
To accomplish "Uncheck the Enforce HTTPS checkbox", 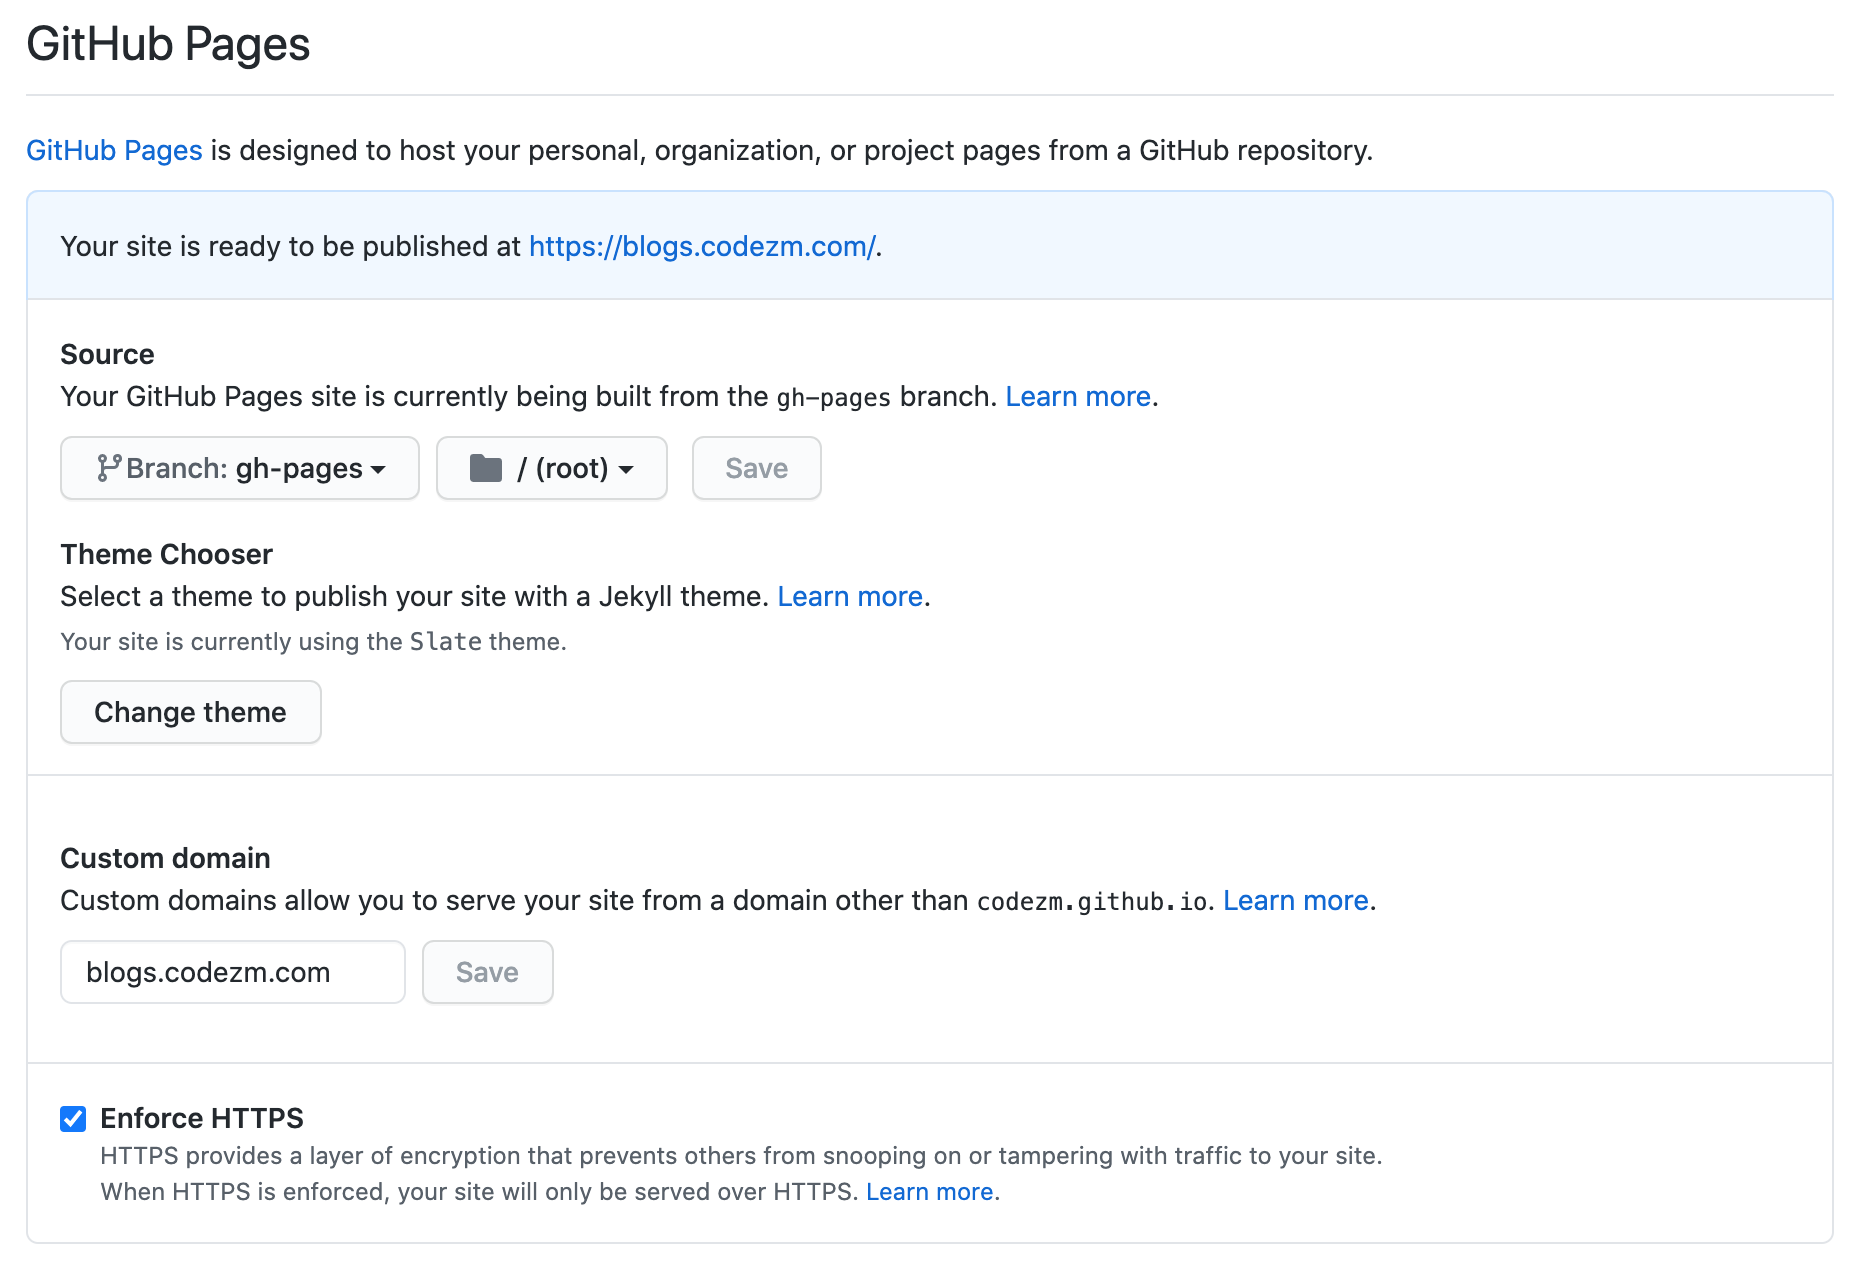I will (x=73, y=1118).
